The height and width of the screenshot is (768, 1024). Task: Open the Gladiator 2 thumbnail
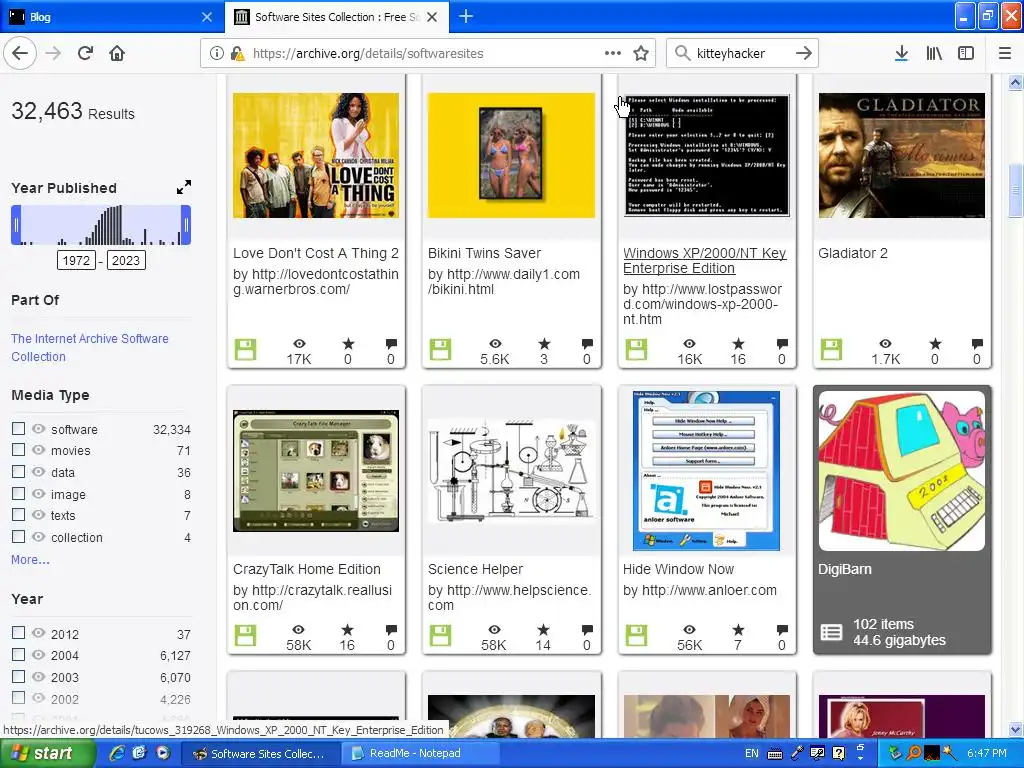[x=902, y=155]
